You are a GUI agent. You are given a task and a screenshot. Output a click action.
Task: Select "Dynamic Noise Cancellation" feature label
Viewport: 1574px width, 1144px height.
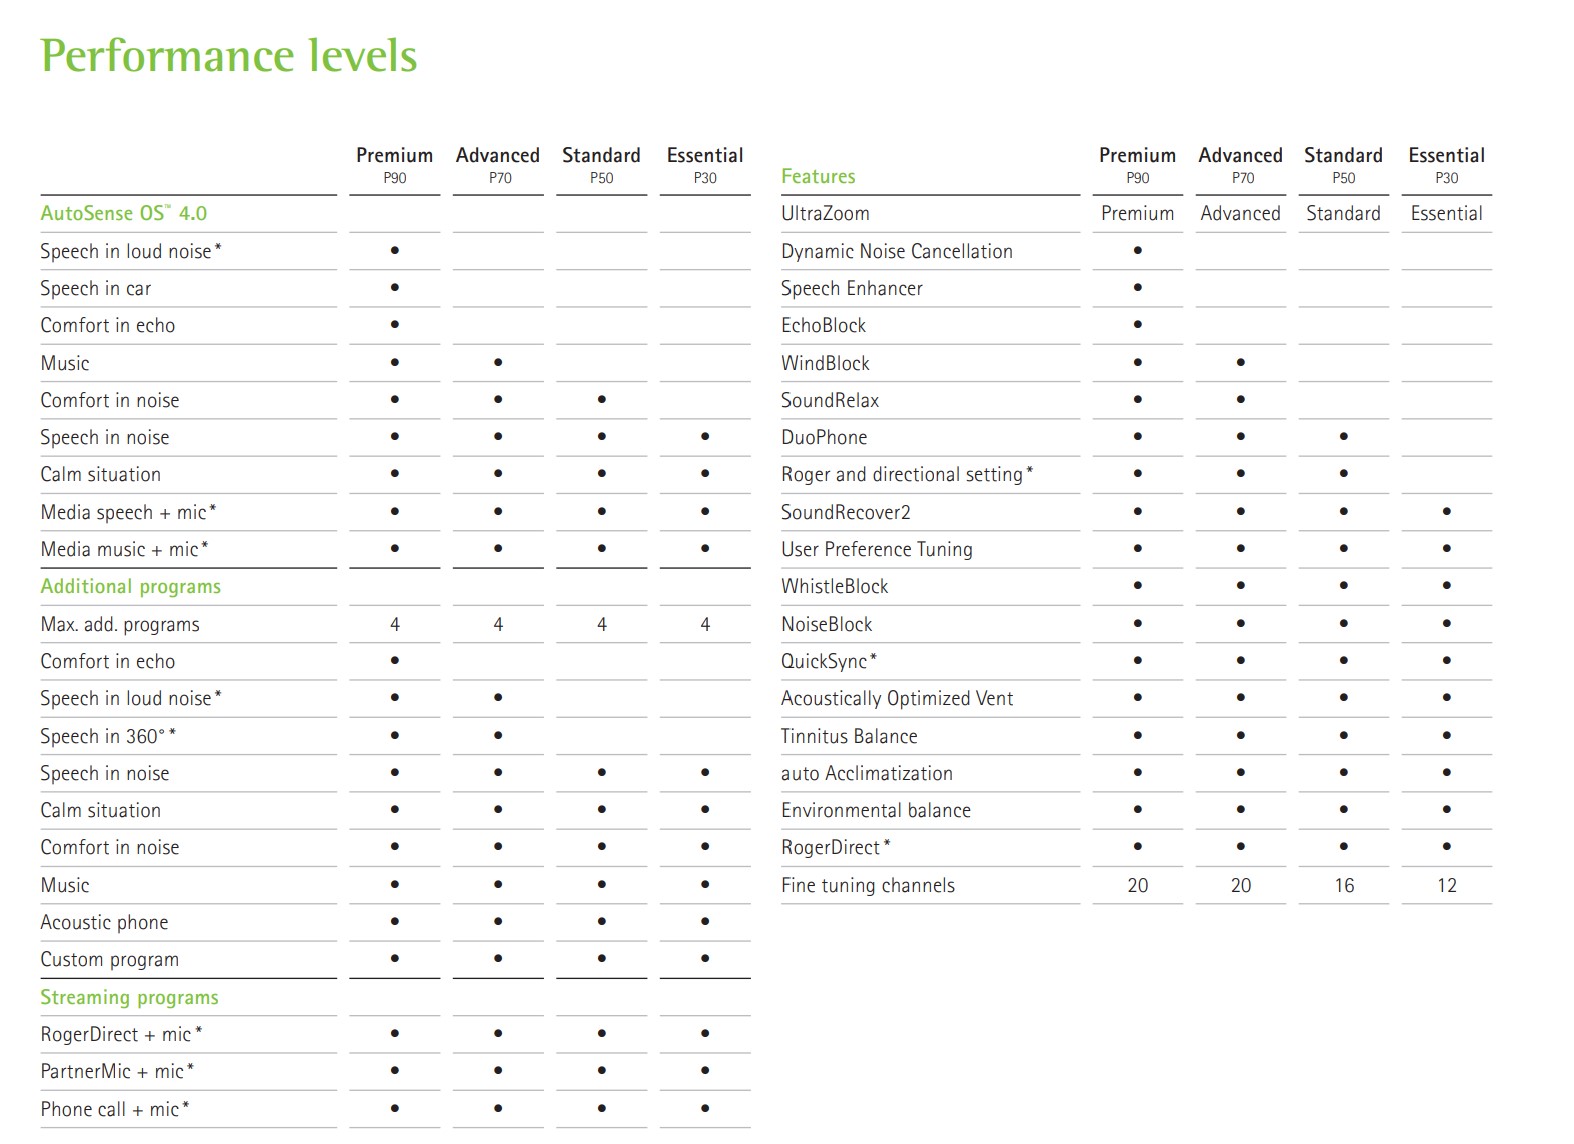coord(897,251)
